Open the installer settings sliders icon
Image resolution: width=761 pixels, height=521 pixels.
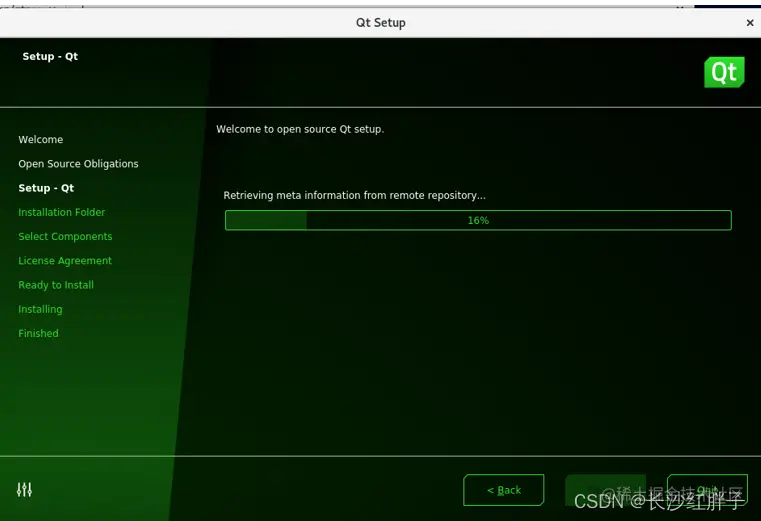tap(24, 489)
